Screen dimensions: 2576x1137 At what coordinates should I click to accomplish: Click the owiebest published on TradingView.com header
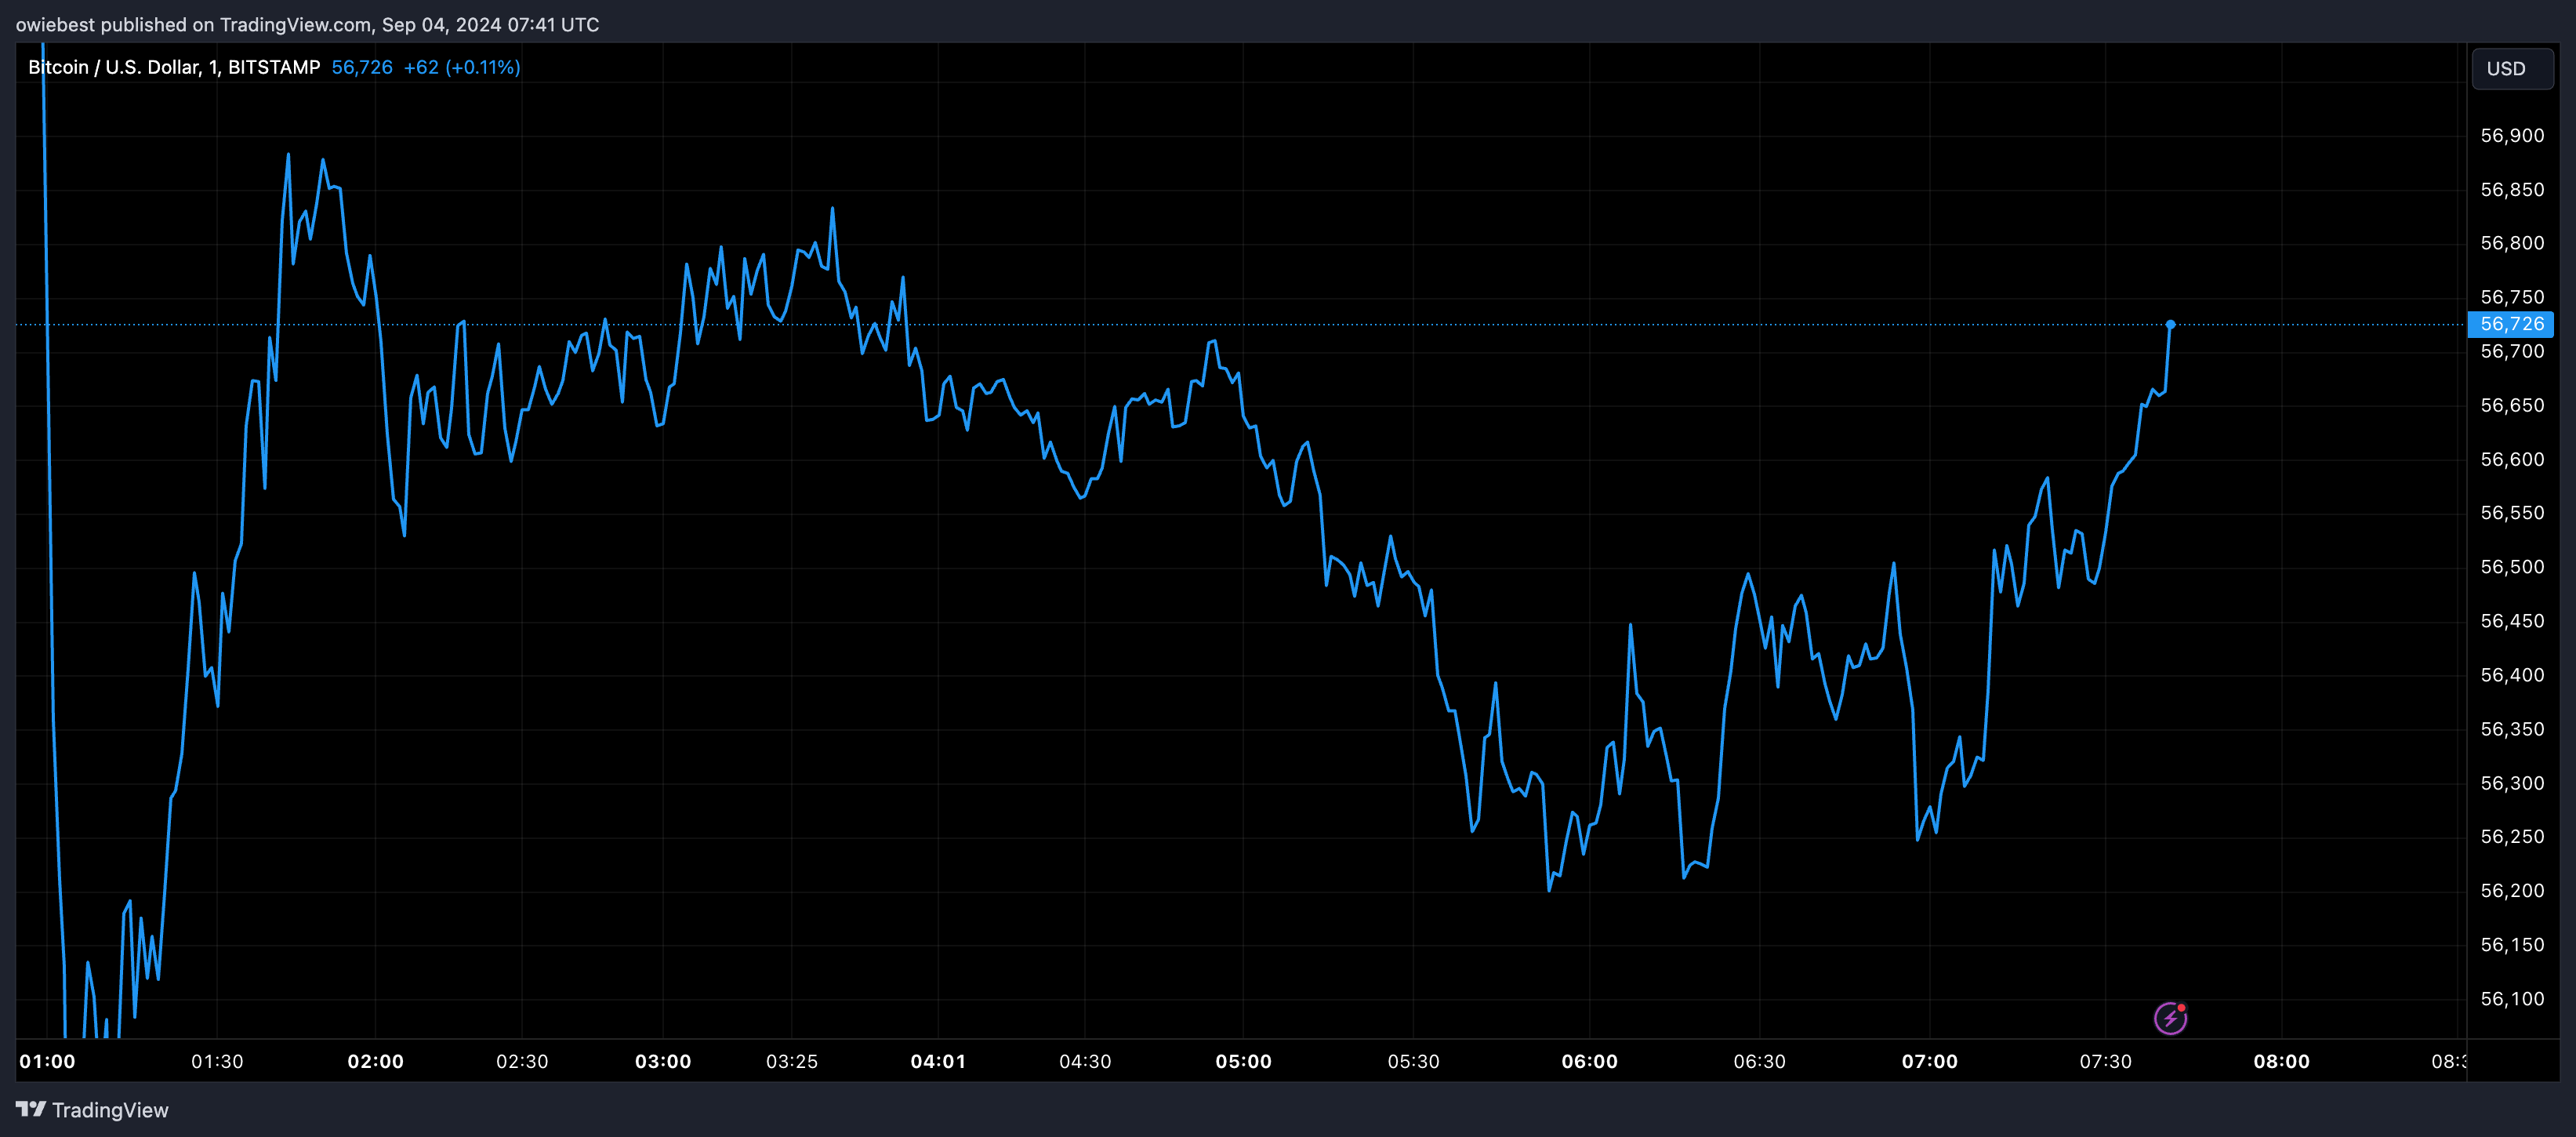(307, 25)
